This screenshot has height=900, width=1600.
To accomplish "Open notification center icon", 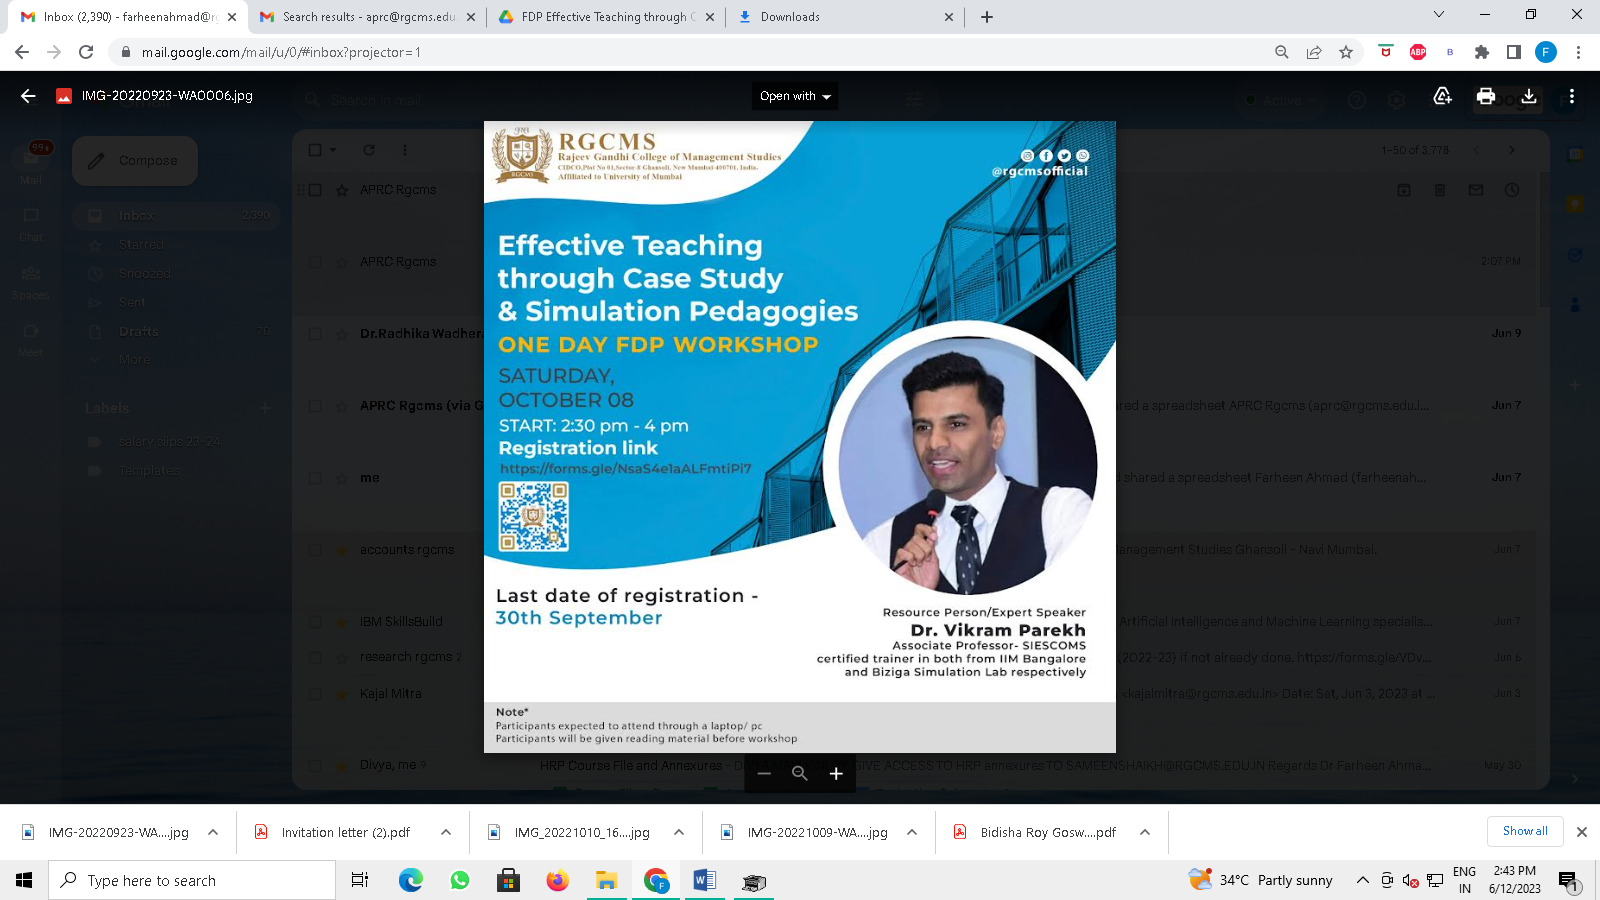I will pyautogui.click(x=1568, y=880).
